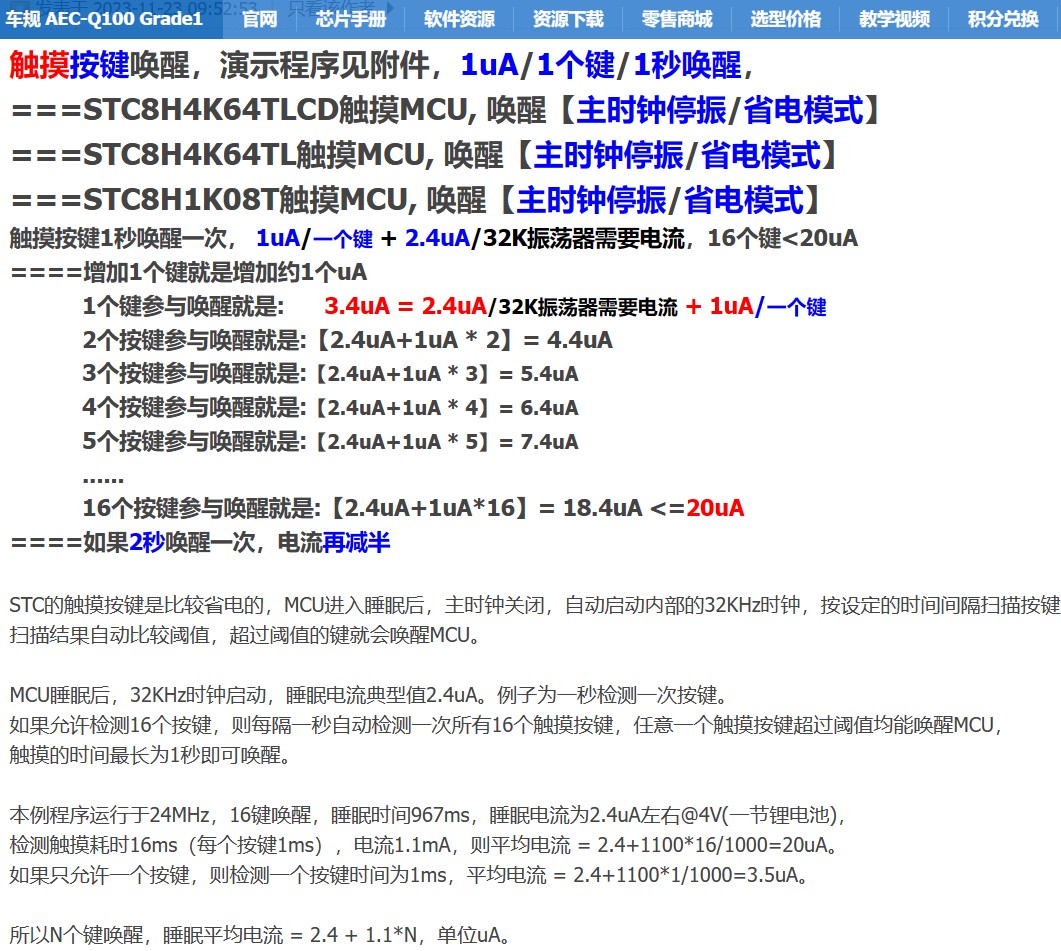Click the line 增加1个键就是增加约1个uA
The width and height of the screenshot is (1061, 951).
tap(189, 272)
